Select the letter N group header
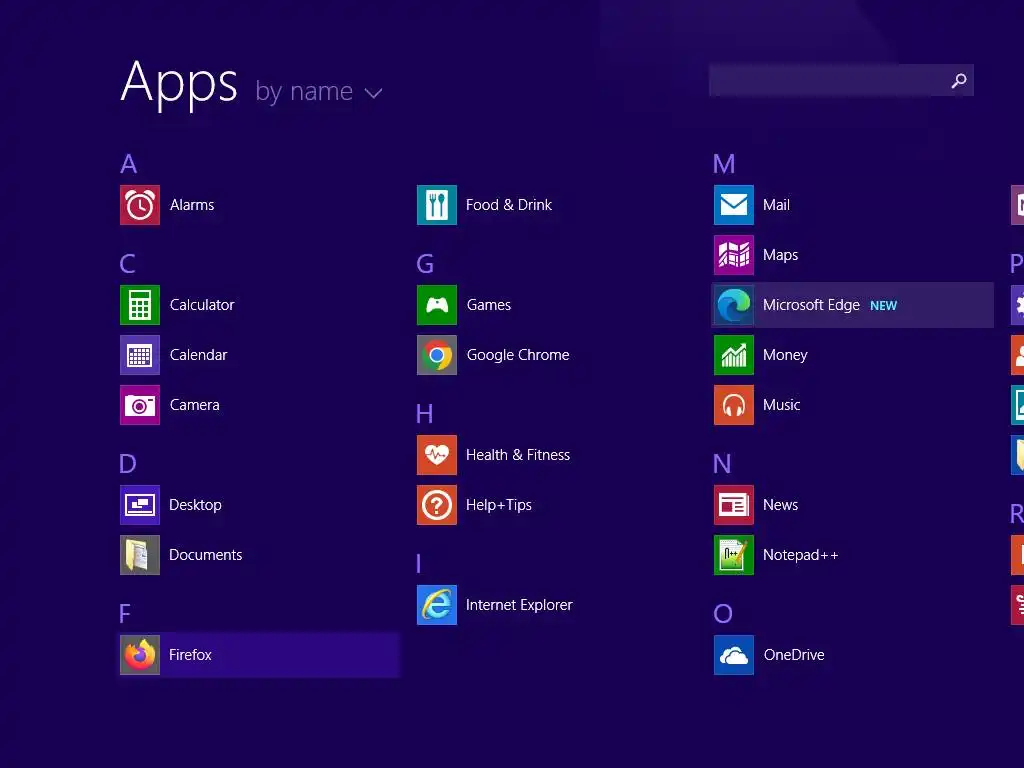 tap(722, 464)
